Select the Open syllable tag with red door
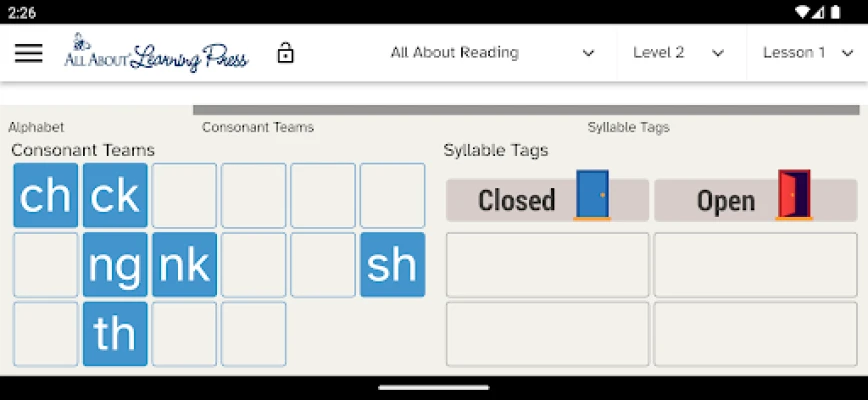 coord(755,200)
